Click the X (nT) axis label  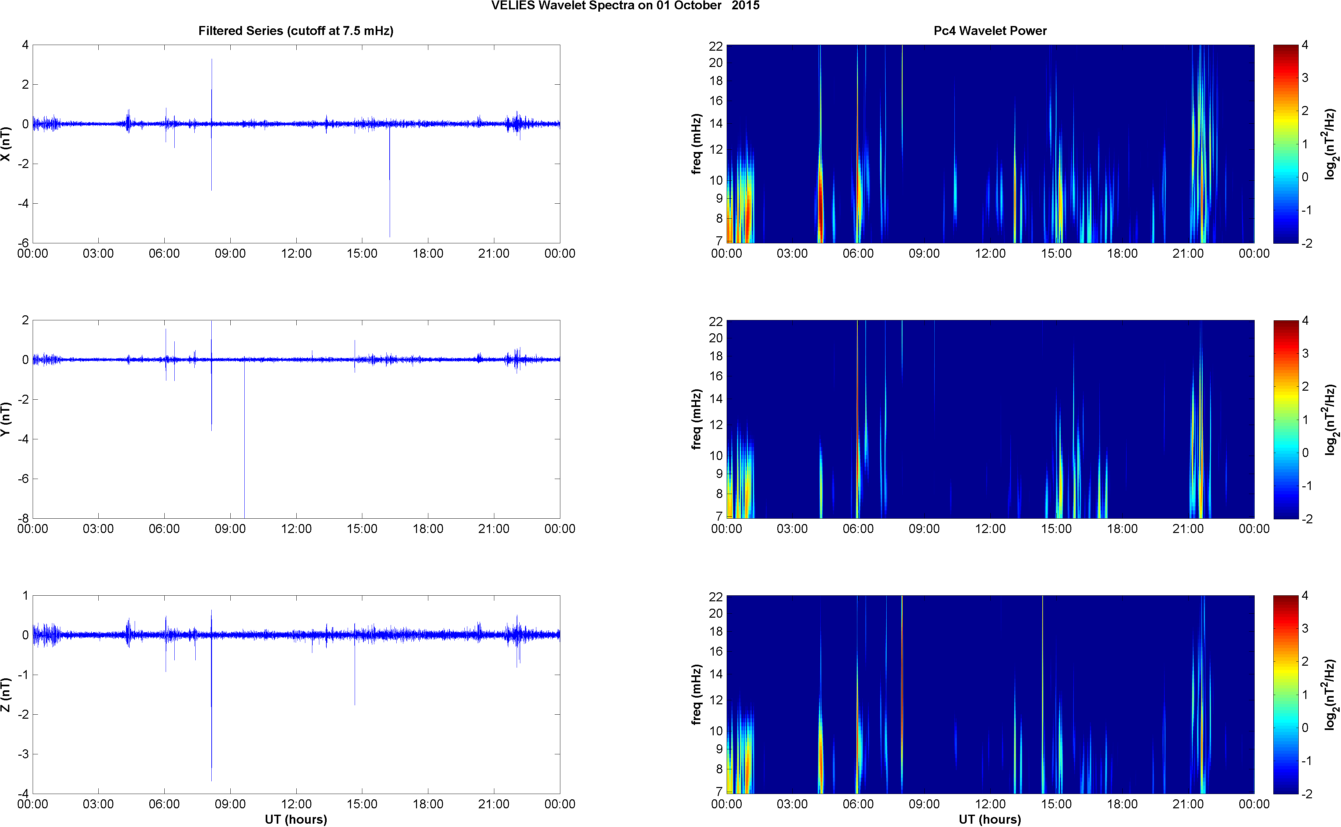coord(7,144)
